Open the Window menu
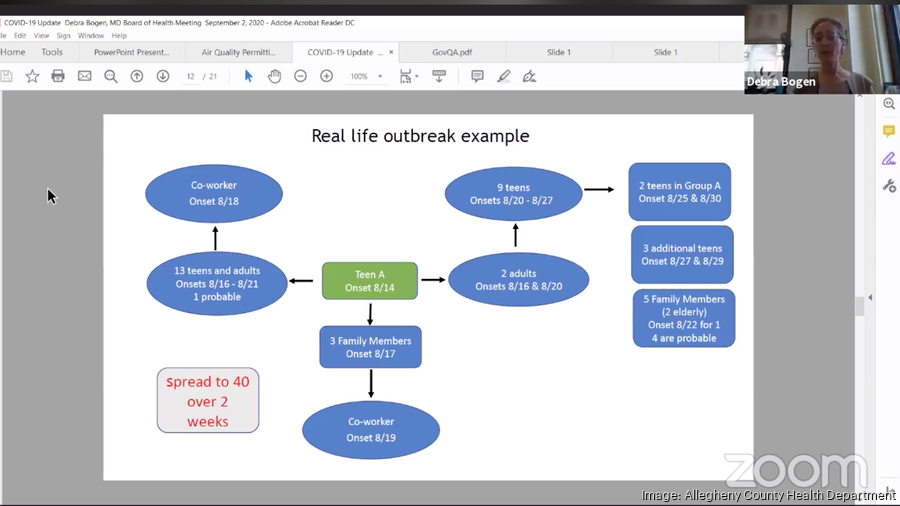 point(91,36)
